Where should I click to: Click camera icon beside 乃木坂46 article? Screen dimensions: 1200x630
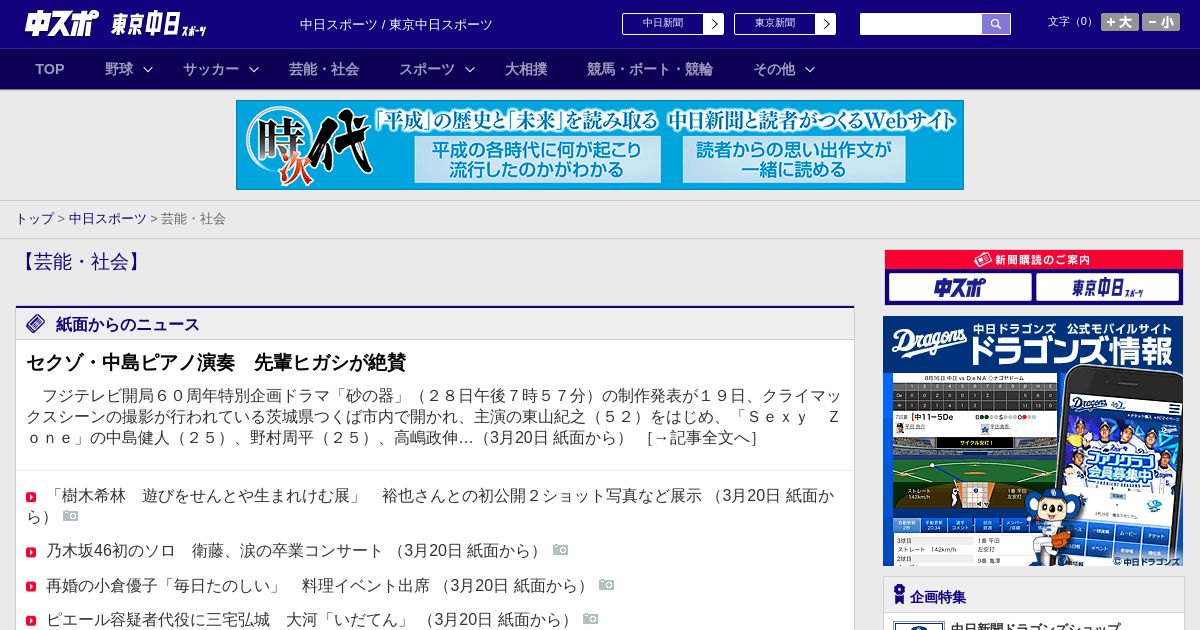pyautogui.click(x=560, y=550)
